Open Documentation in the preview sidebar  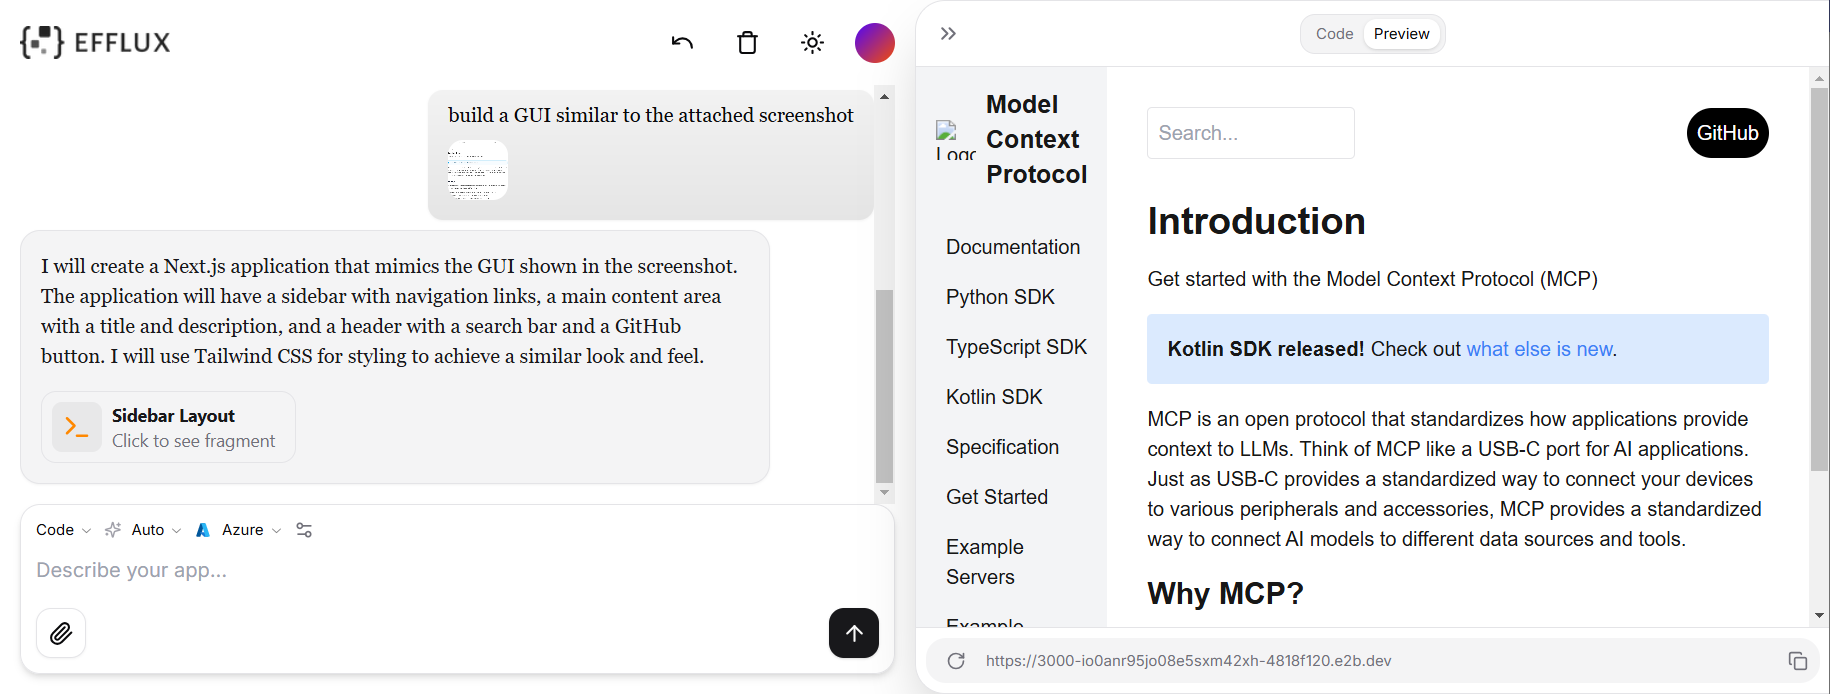(x=1013, y=247)
